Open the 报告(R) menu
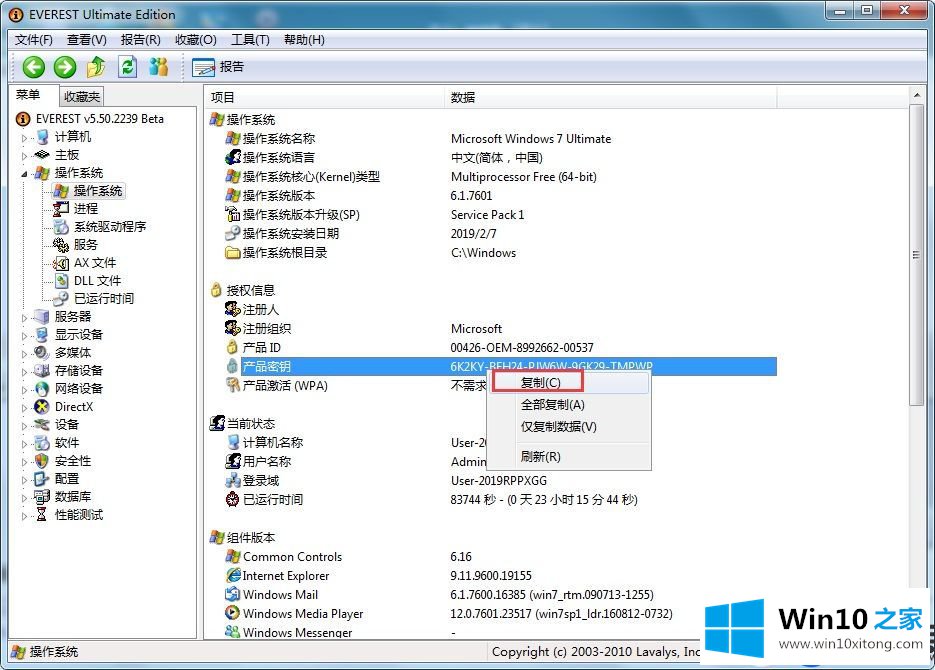This screenshot has width=935, height=670. click(x=140, y=39)
